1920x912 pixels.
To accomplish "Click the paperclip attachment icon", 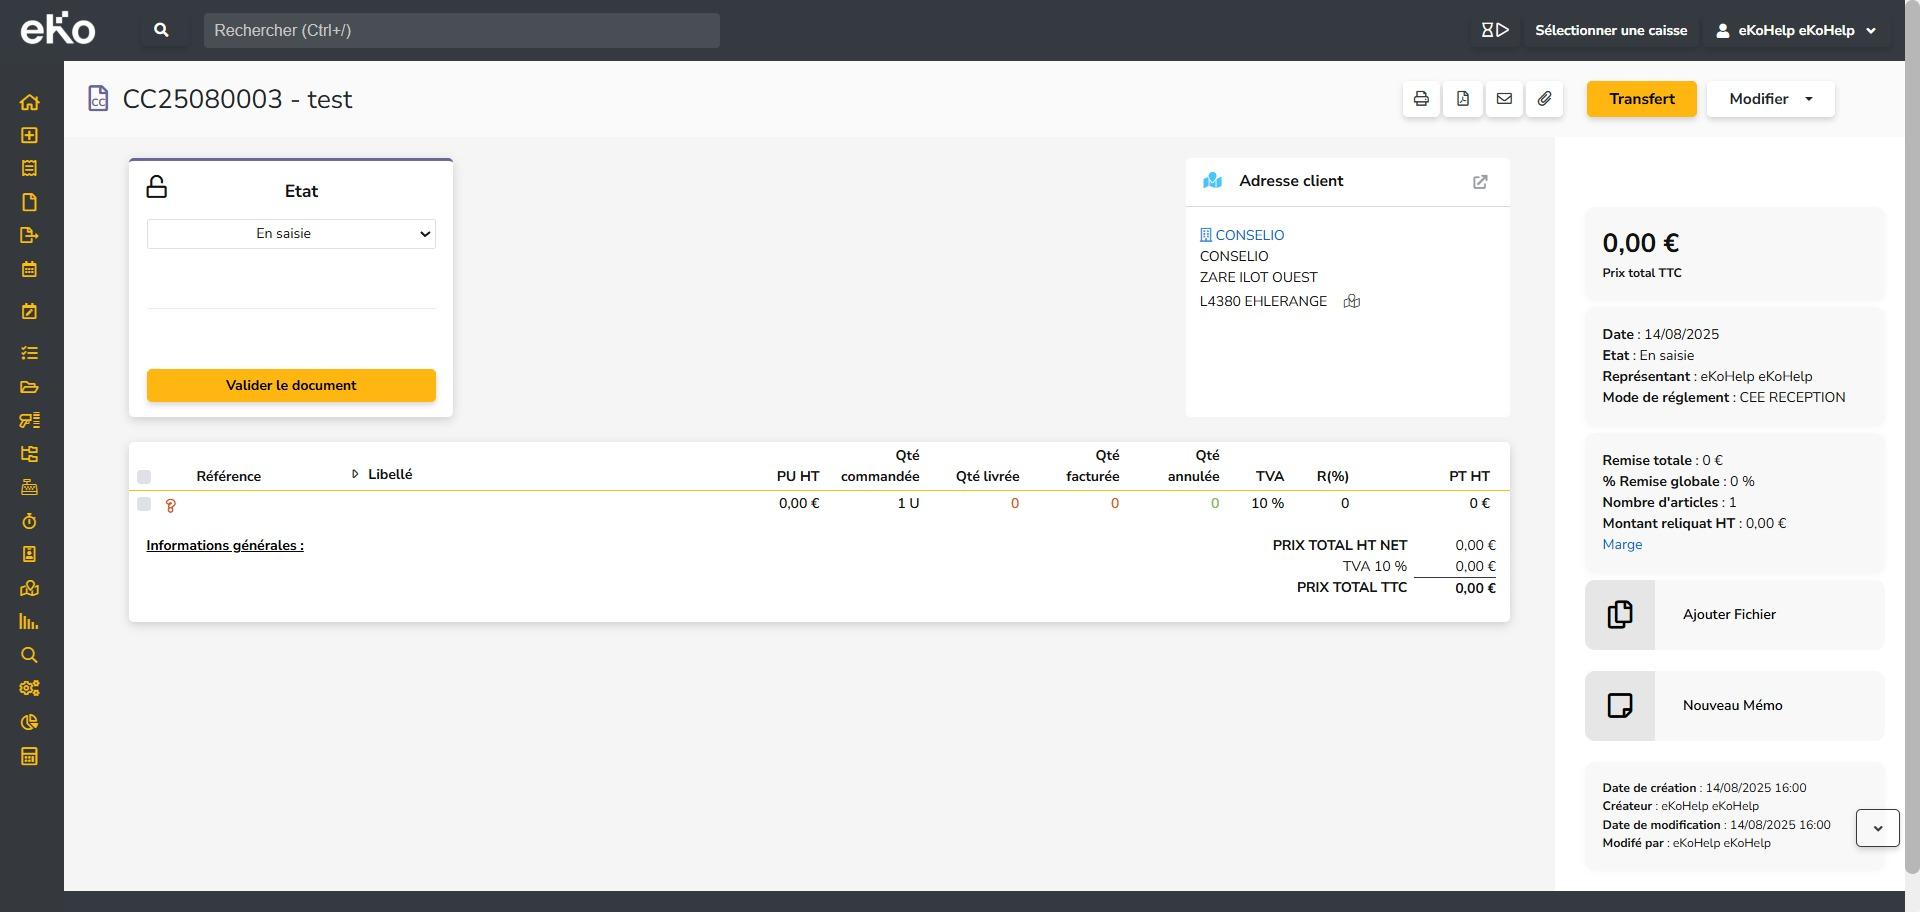I will (1545, 99).
